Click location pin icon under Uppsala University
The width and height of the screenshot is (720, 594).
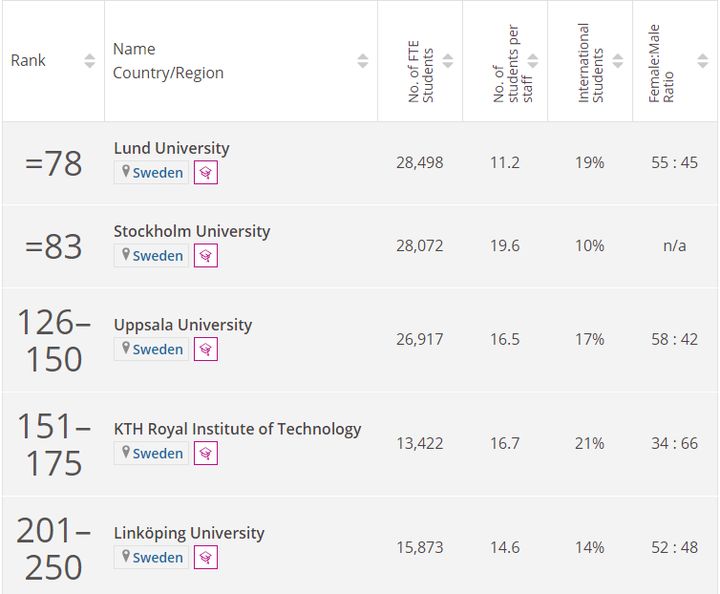pos(126,349)
